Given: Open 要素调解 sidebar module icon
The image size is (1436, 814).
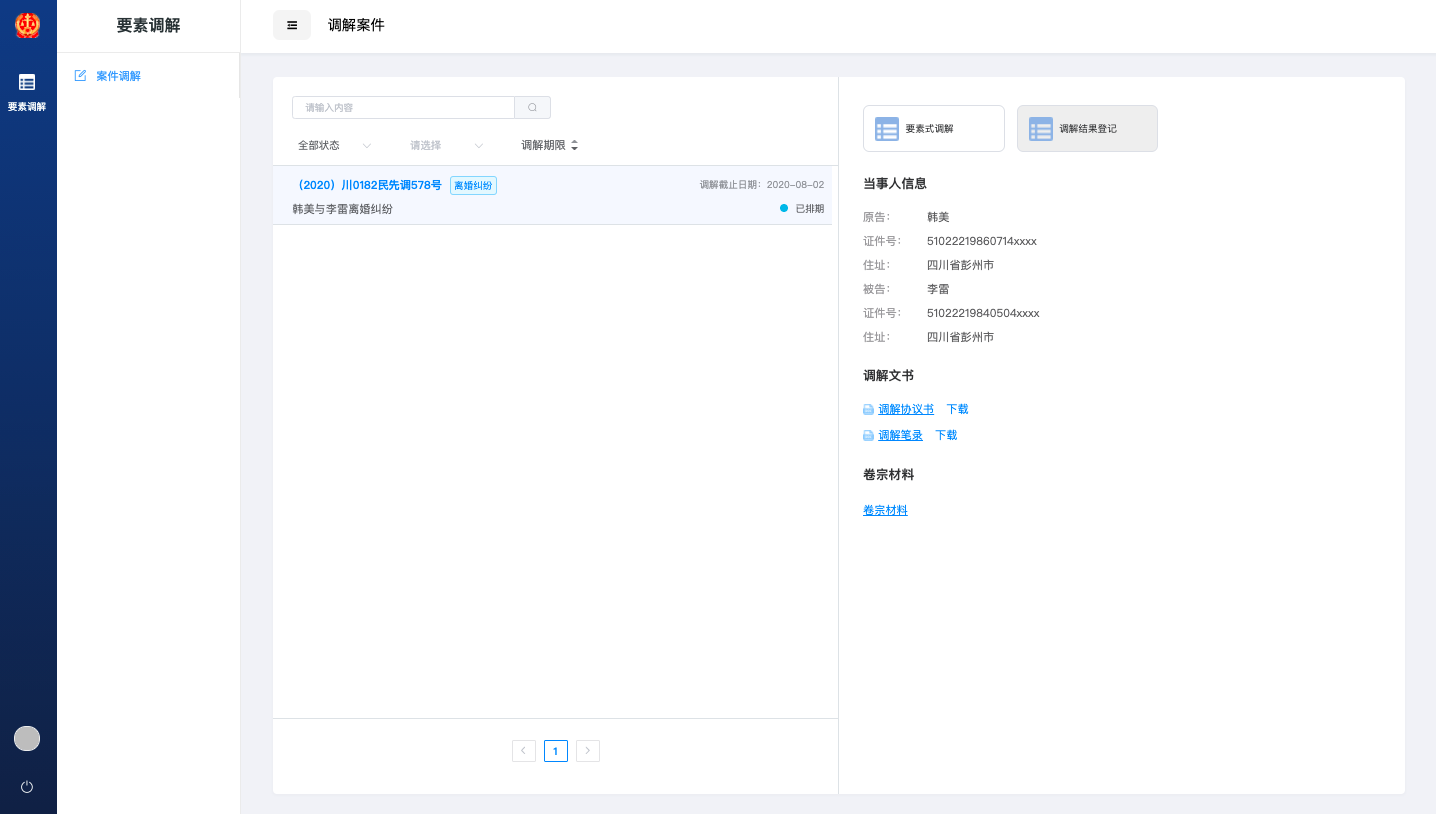Looking at the screenshot, I should pos(27,82).
